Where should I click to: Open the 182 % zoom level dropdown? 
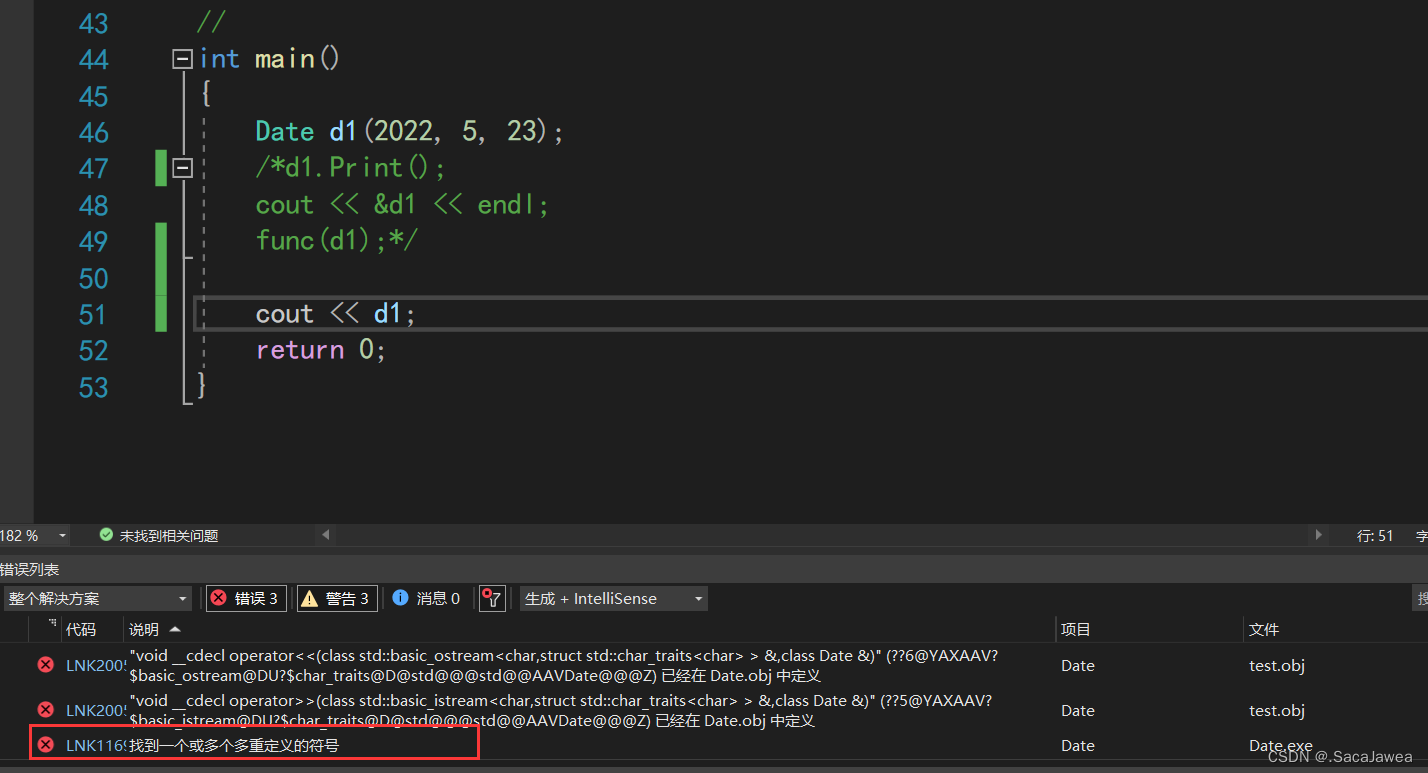click(63, 536)
